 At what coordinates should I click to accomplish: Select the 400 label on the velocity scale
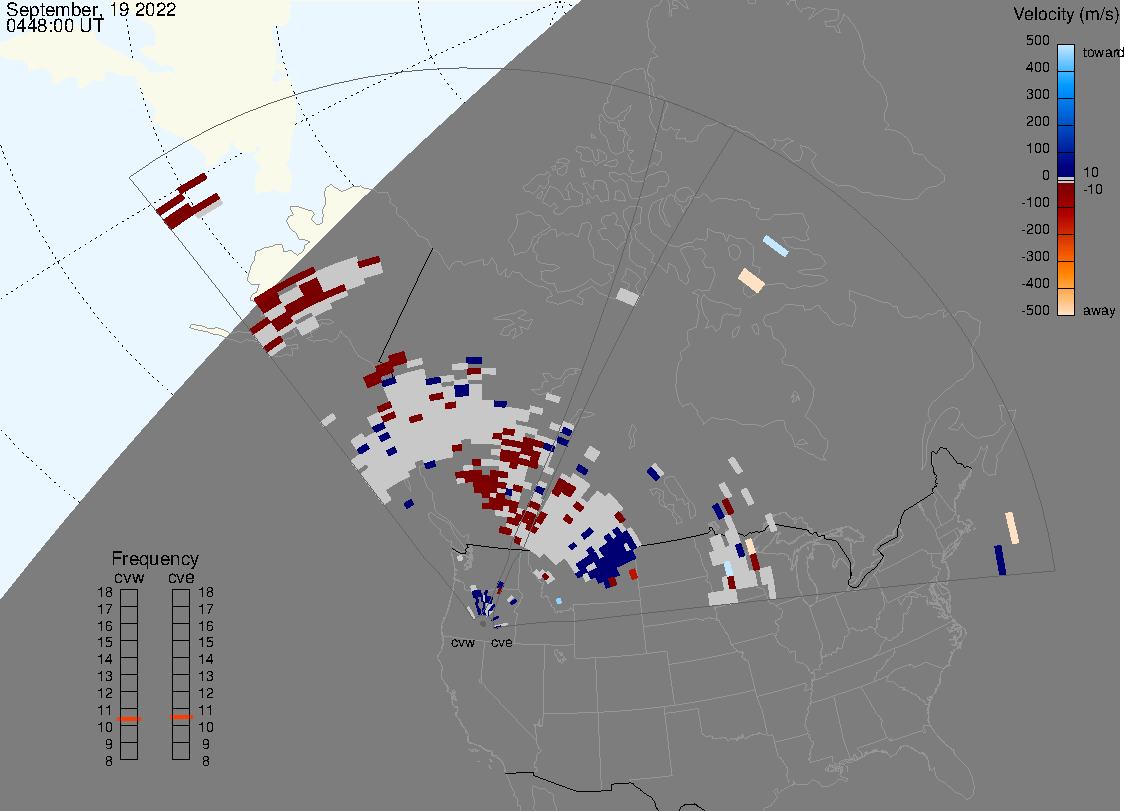click(1037, 67)
